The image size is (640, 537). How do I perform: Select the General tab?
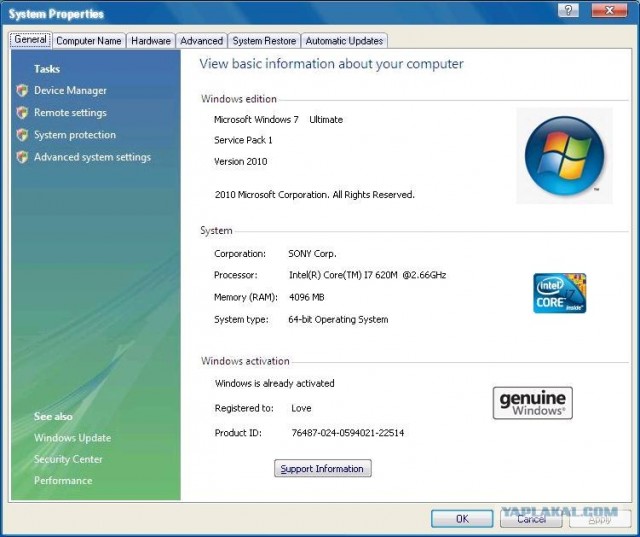(x=30, y=40)
